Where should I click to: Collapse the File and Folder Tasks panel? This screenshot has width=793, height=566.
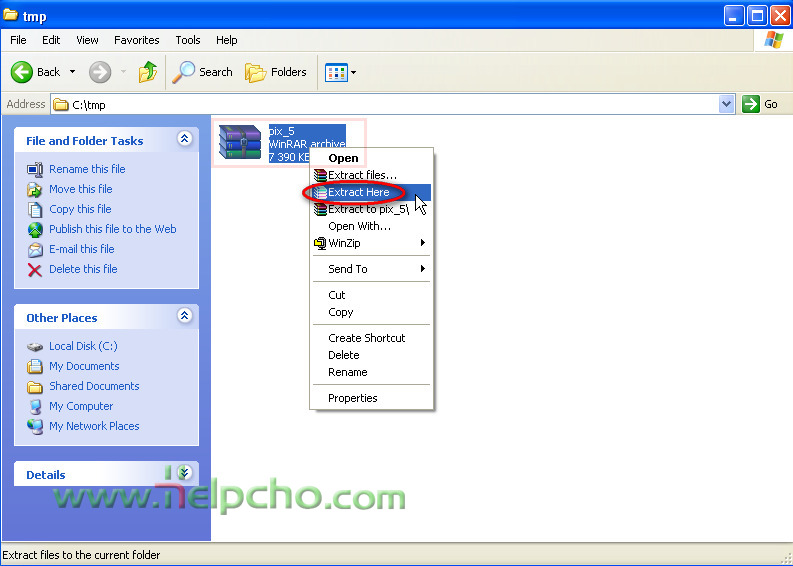point(185,139)
